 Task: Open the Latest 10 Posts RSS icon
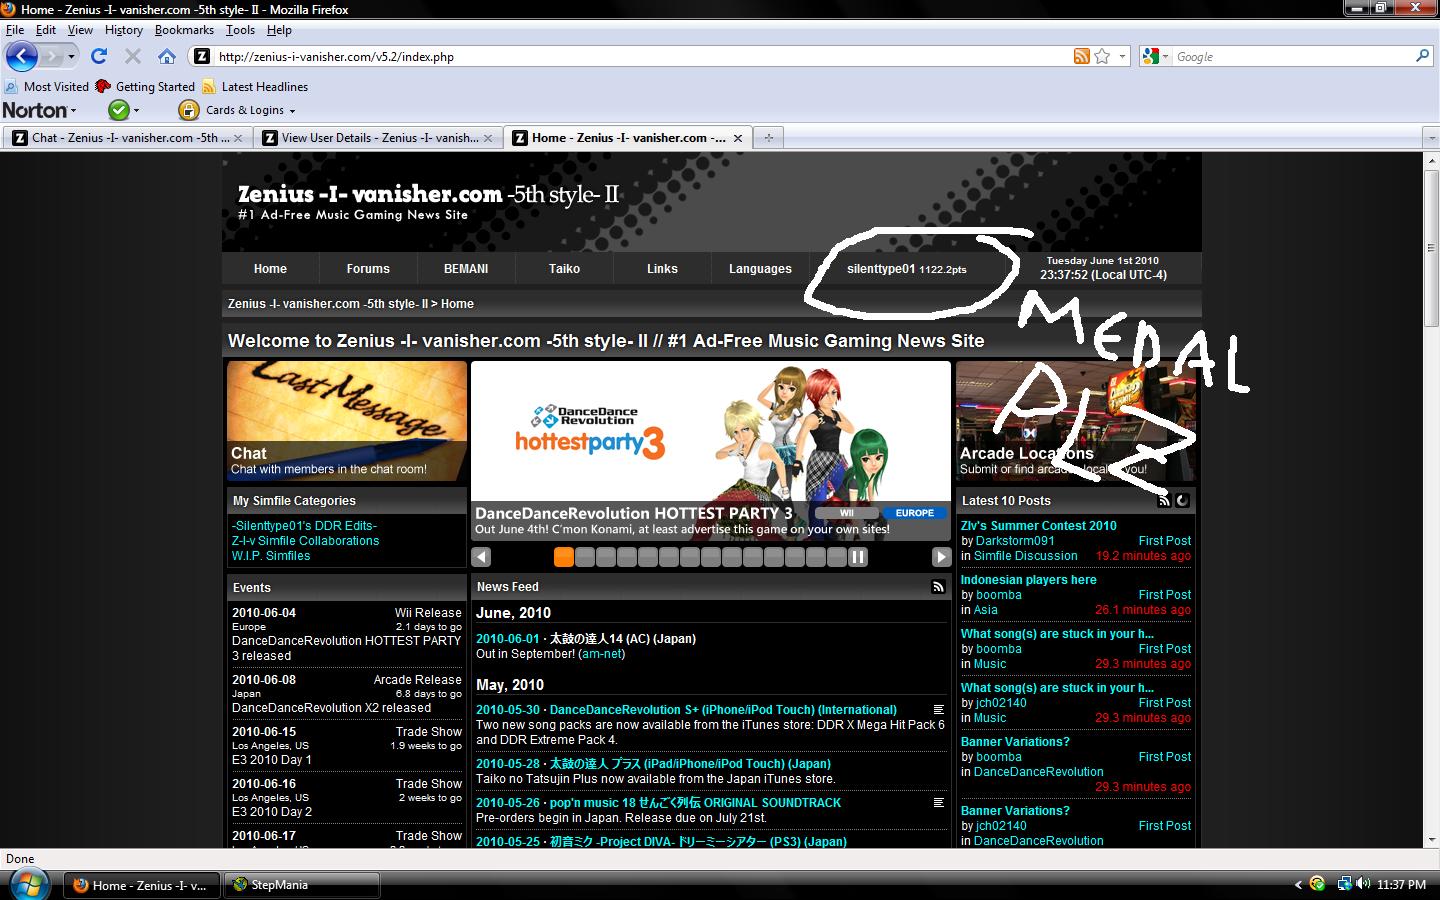tap(1164, 501)
